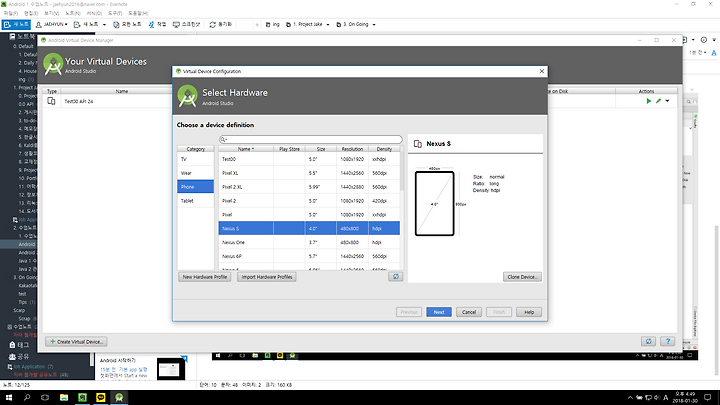The height and width of the screenshot is (405, 720).
Task: Click the all notes toolbar button in Evernote
Action: (x=127, y=24)
